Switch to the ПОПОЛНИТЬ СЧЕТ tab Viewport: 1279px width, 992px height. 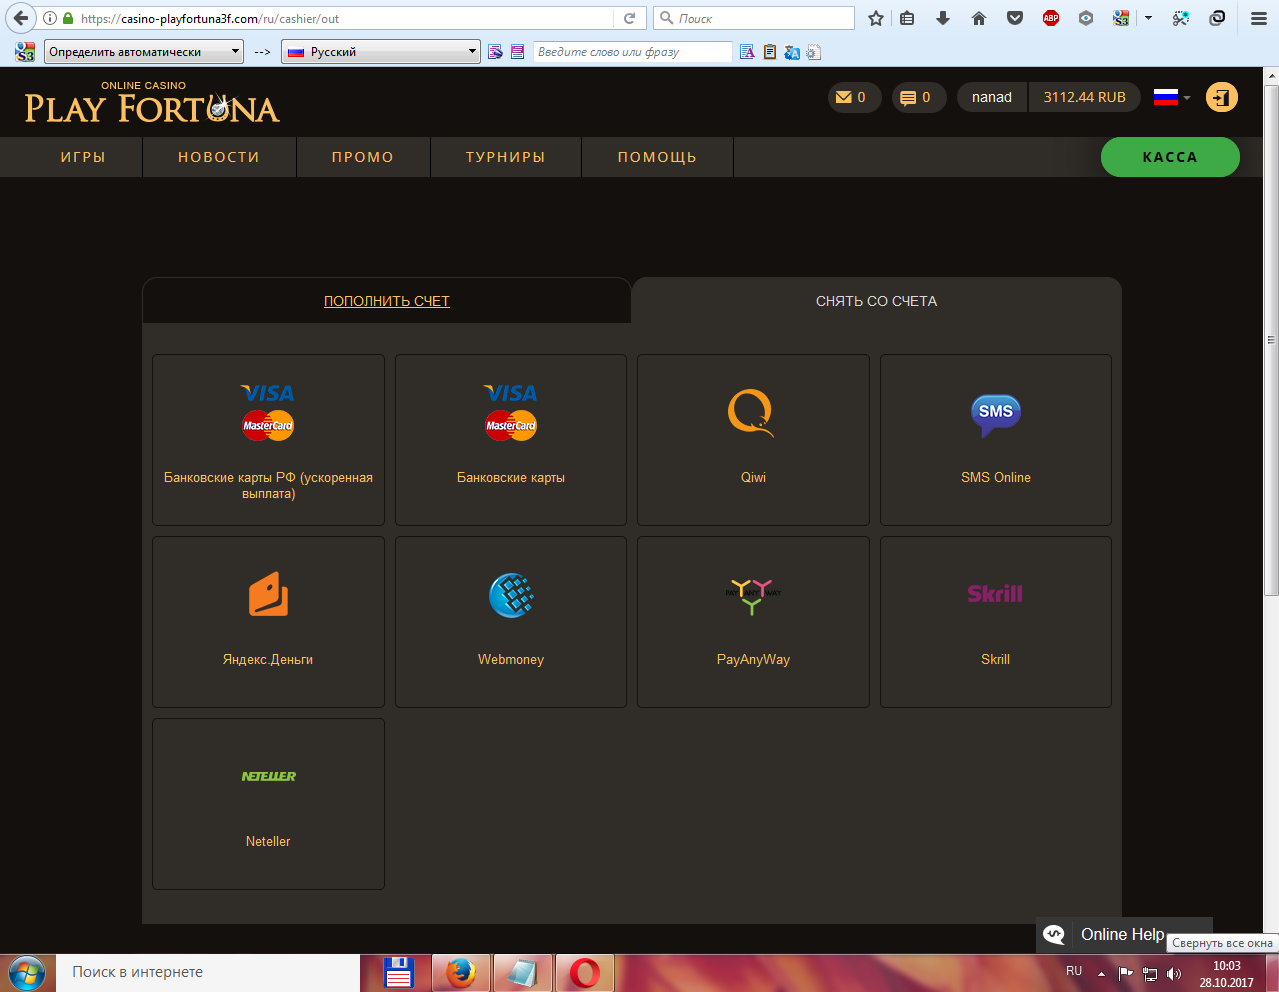click(x=387, y=301)
